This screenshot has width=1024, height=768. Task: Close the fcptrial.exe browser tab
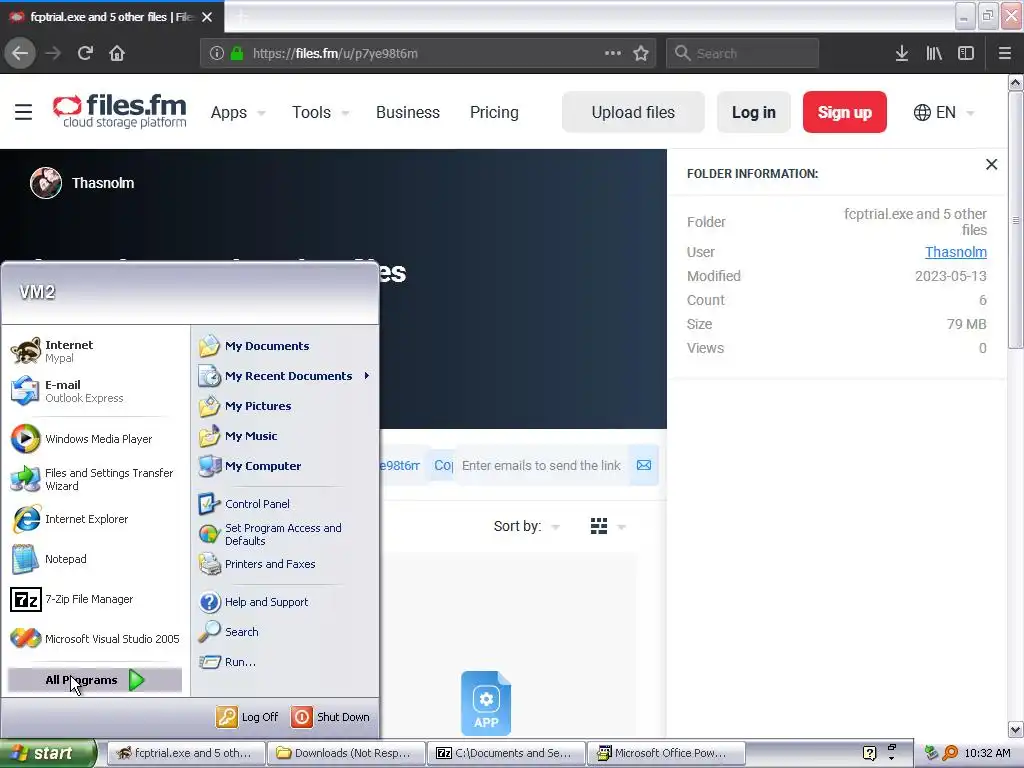click(207, 17)
